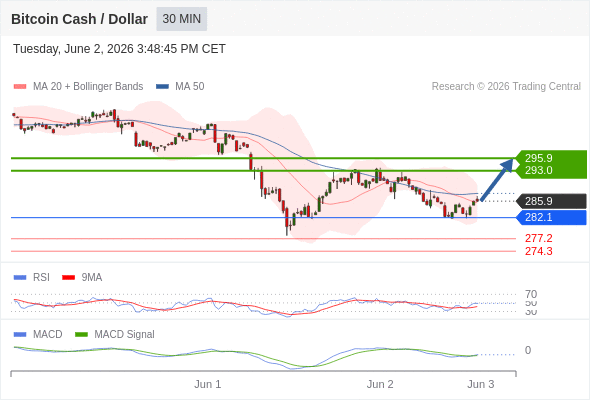Click the 277.2 red support price label
590x400 pixels.
click(x=538, y=238)
